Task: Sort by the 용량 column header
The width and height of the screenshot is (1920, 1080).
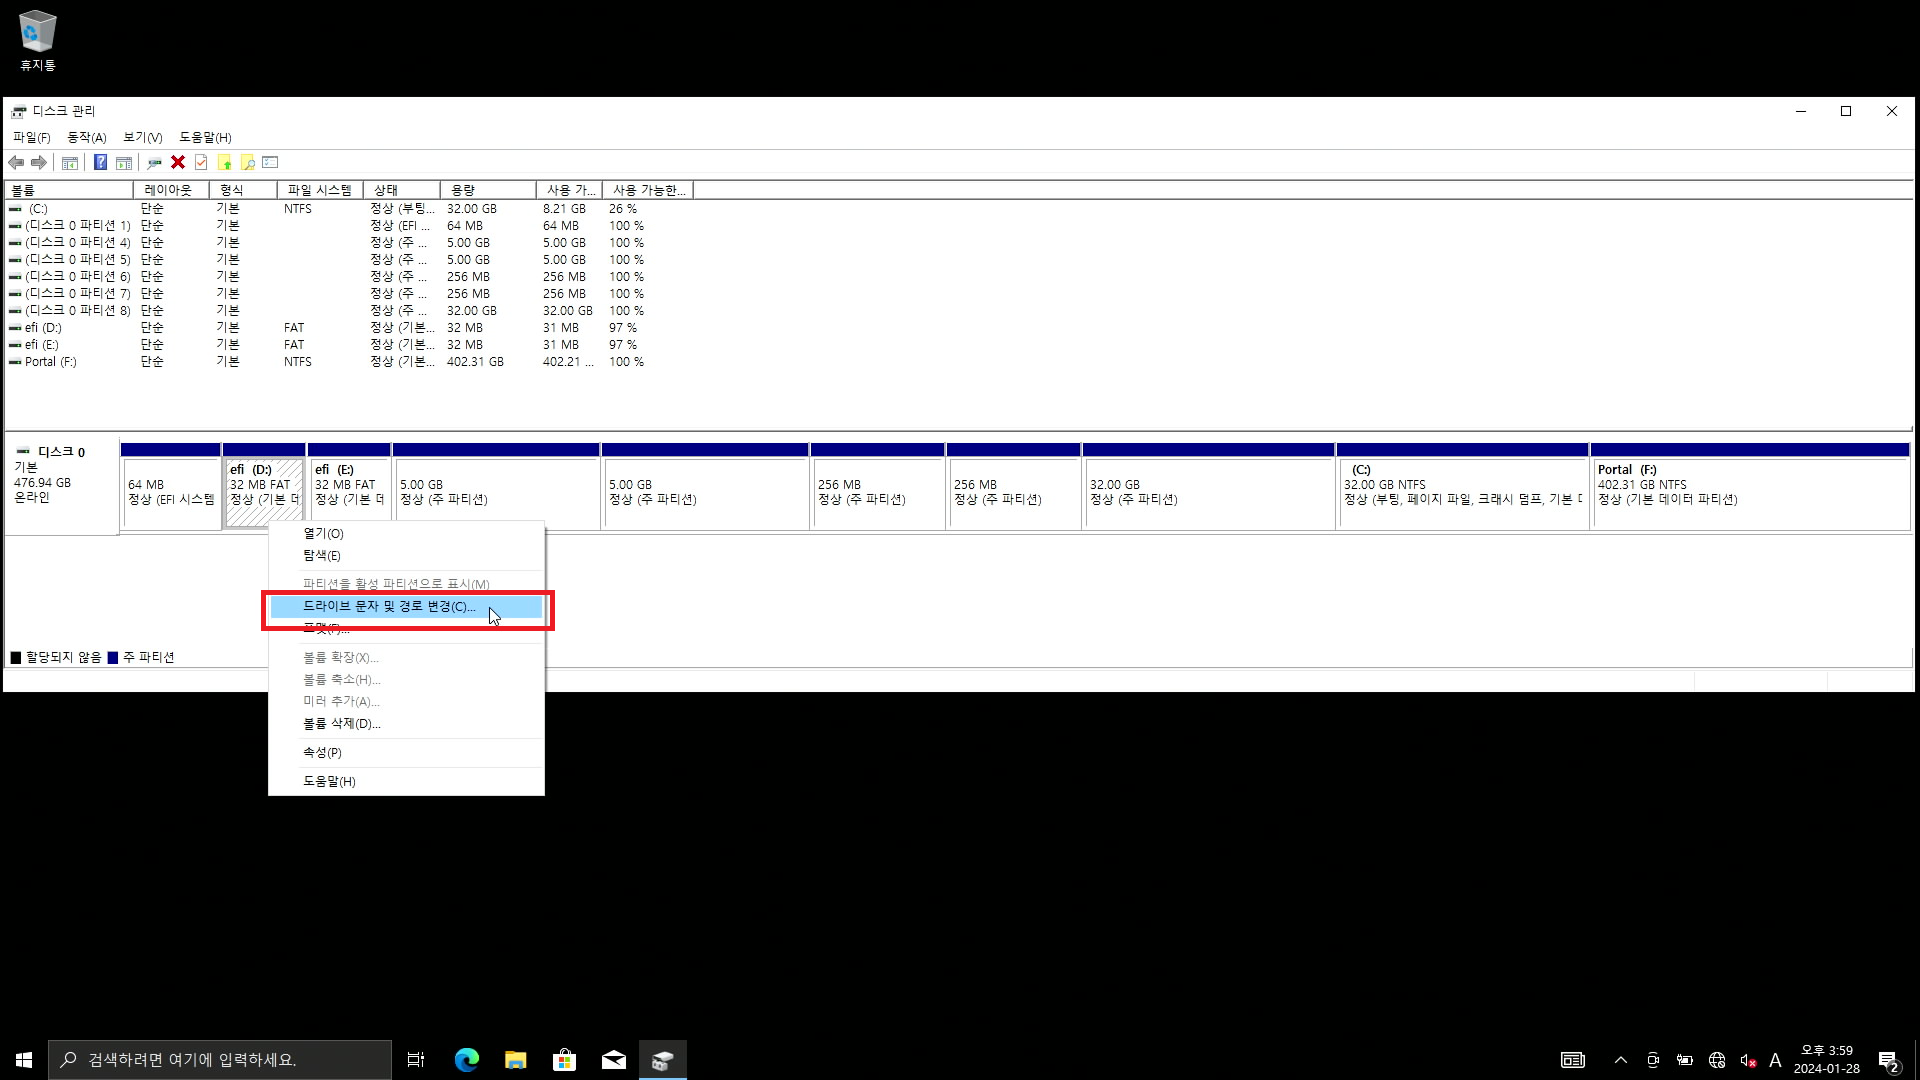Action: (486, 190)
